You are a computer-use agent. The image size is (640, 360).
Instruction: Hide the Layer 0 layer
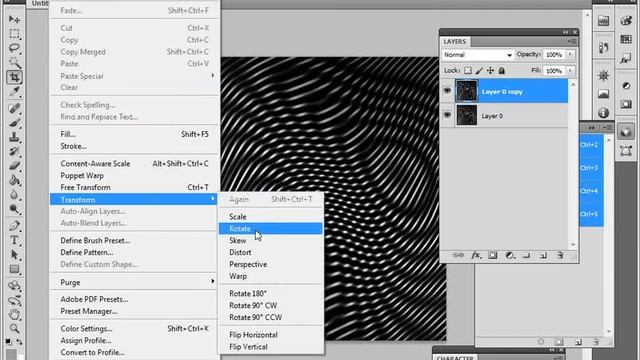point(447,115)
